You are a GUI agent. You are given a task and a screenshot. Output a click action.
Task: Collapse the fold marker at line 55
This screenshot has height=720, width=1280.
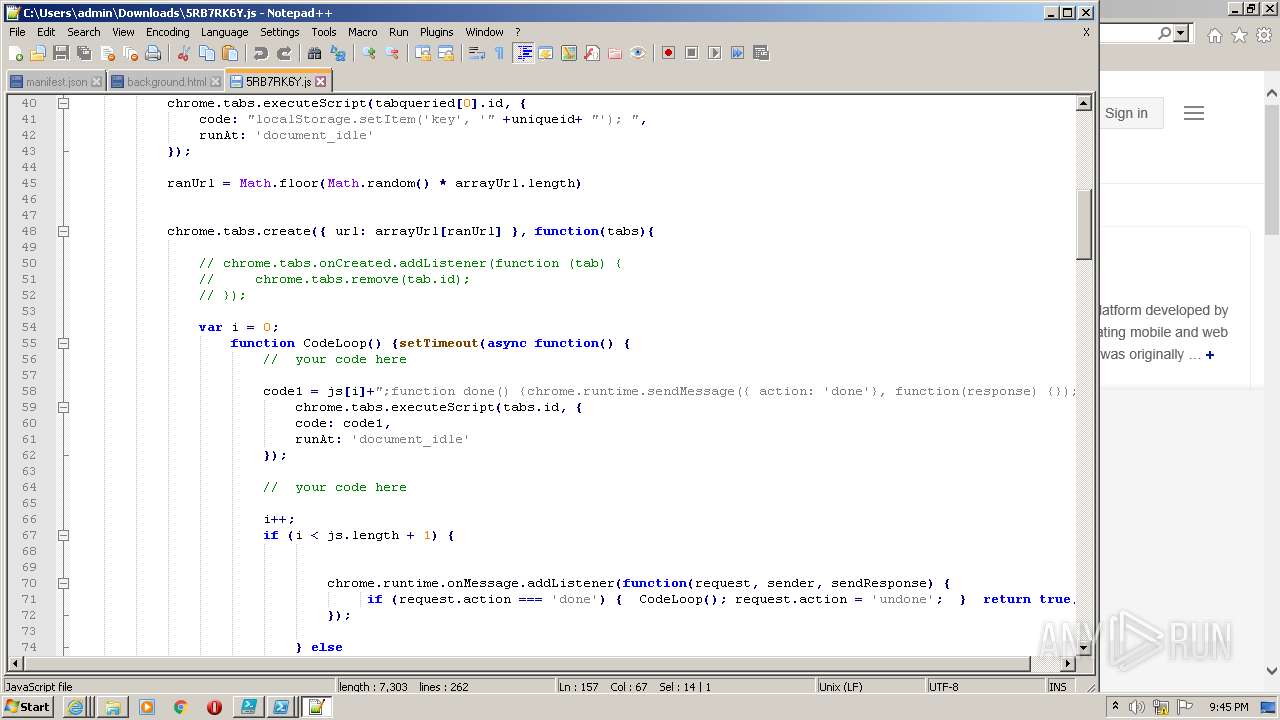tap(63, 343)
